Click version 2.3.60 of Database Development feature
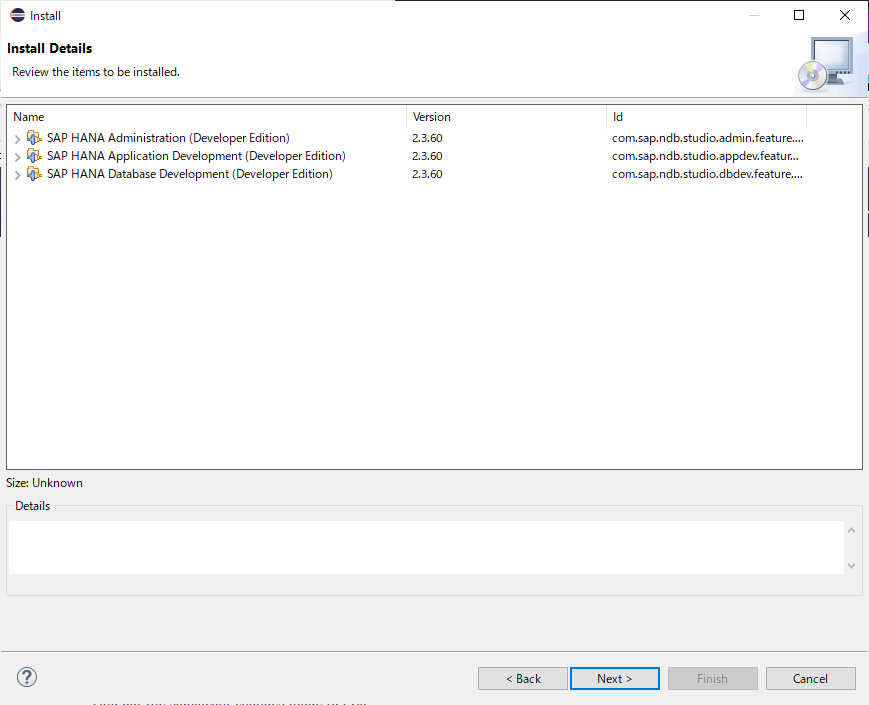The height and width of the screenshot is (705, 869). (427, 174)
